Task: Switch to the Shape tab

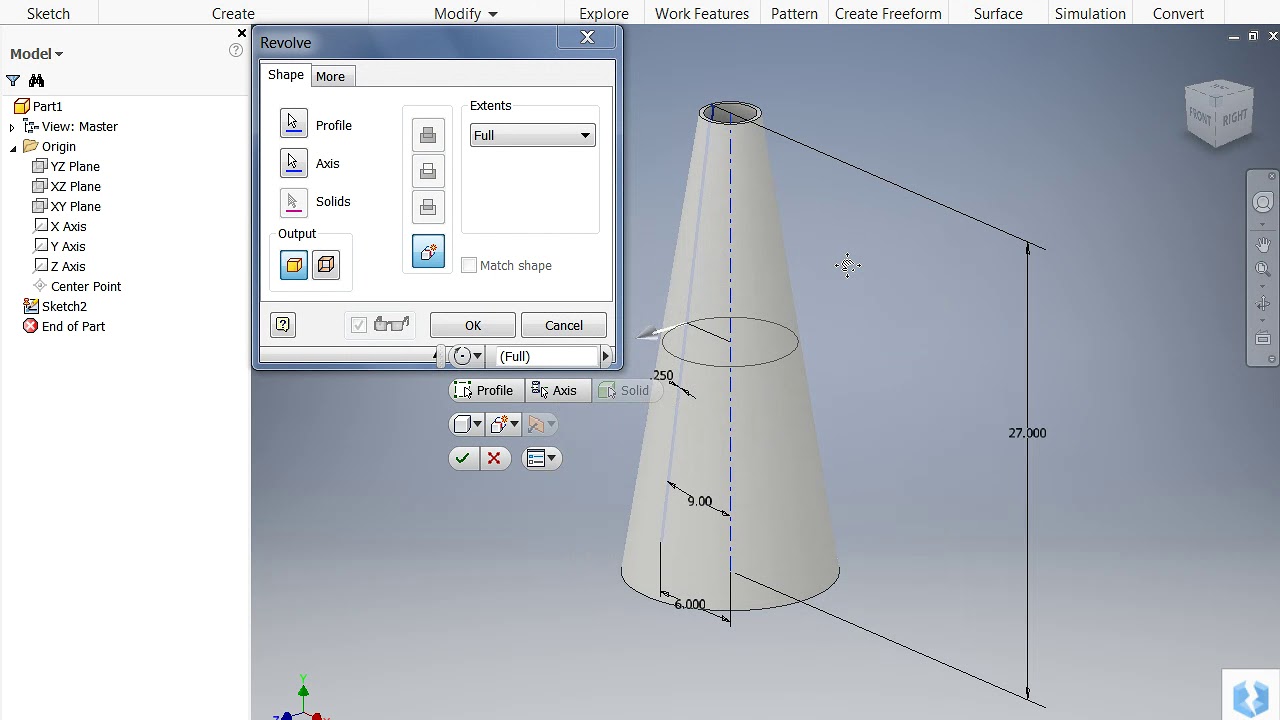Action: (x=286, y=75)
